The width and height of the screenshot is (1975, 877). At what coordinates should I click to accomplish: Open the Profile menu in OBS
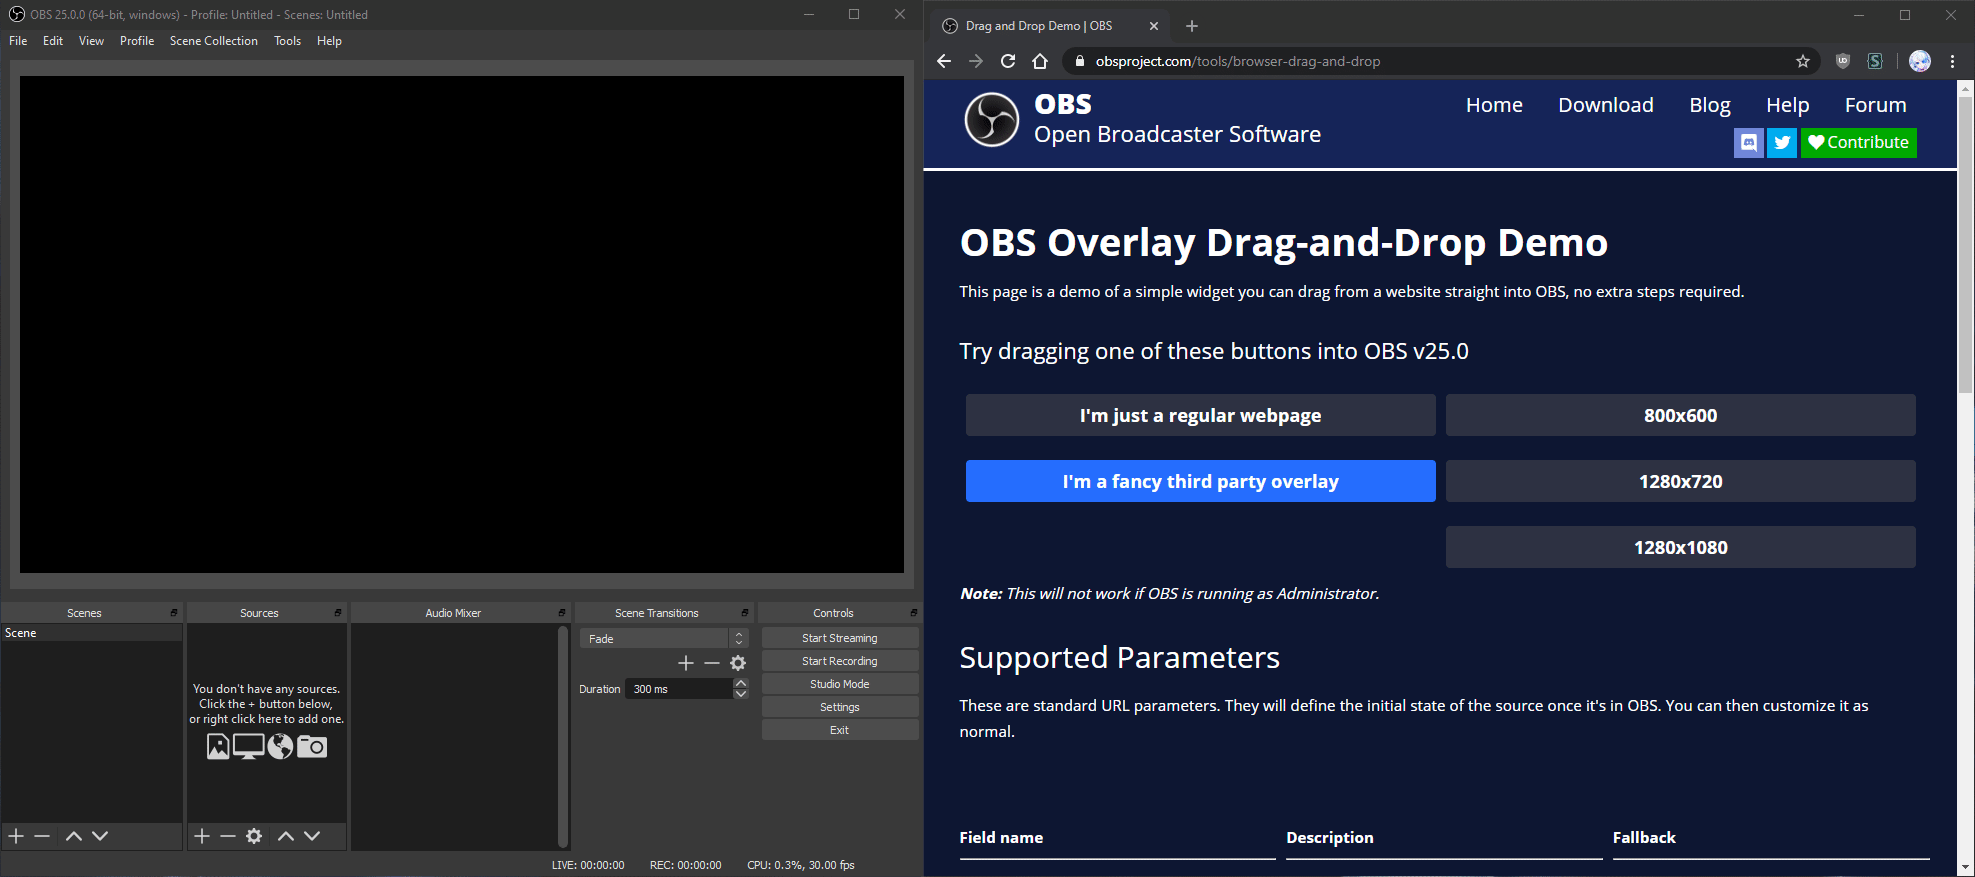[x=137, y=41]
